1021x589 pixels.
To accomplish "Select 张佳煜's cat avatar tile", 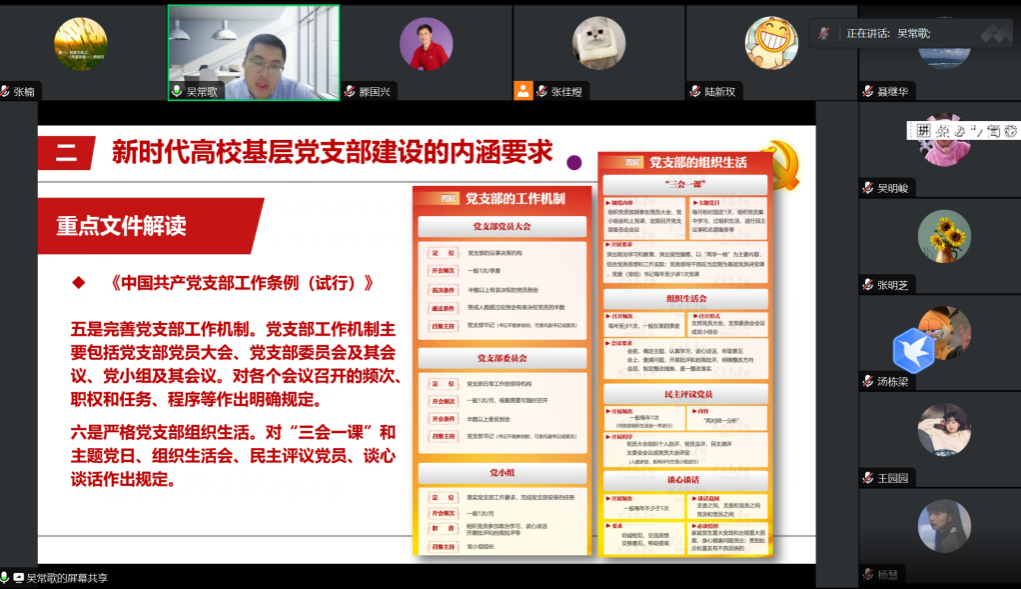I will point(598,44).
